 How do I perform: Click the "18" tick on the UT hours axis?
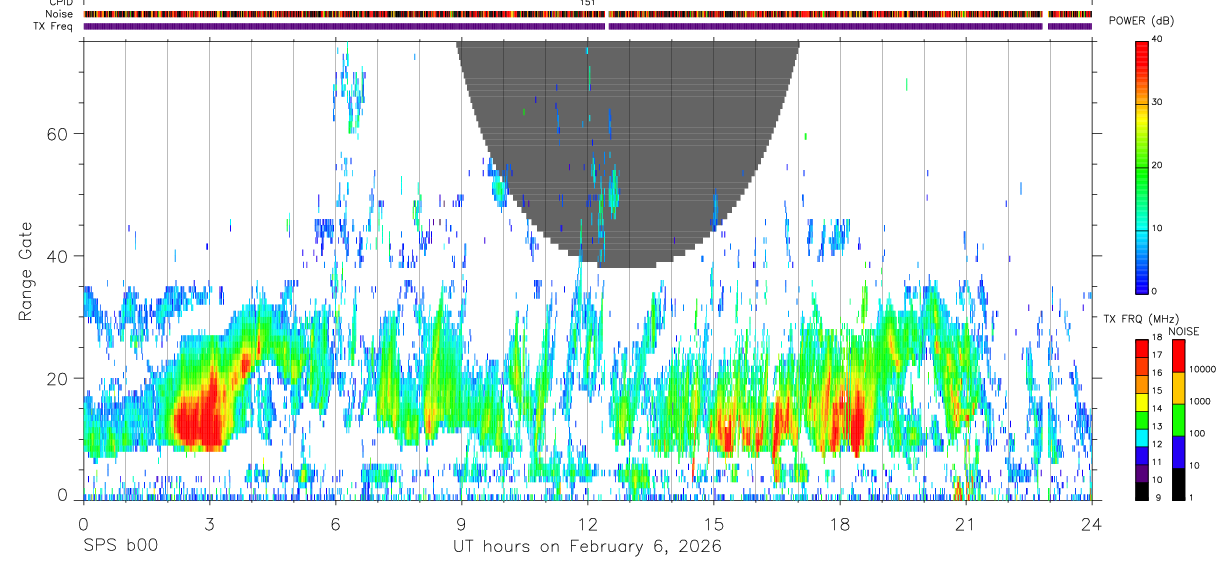pyautogui.click(x=840, y=523)
